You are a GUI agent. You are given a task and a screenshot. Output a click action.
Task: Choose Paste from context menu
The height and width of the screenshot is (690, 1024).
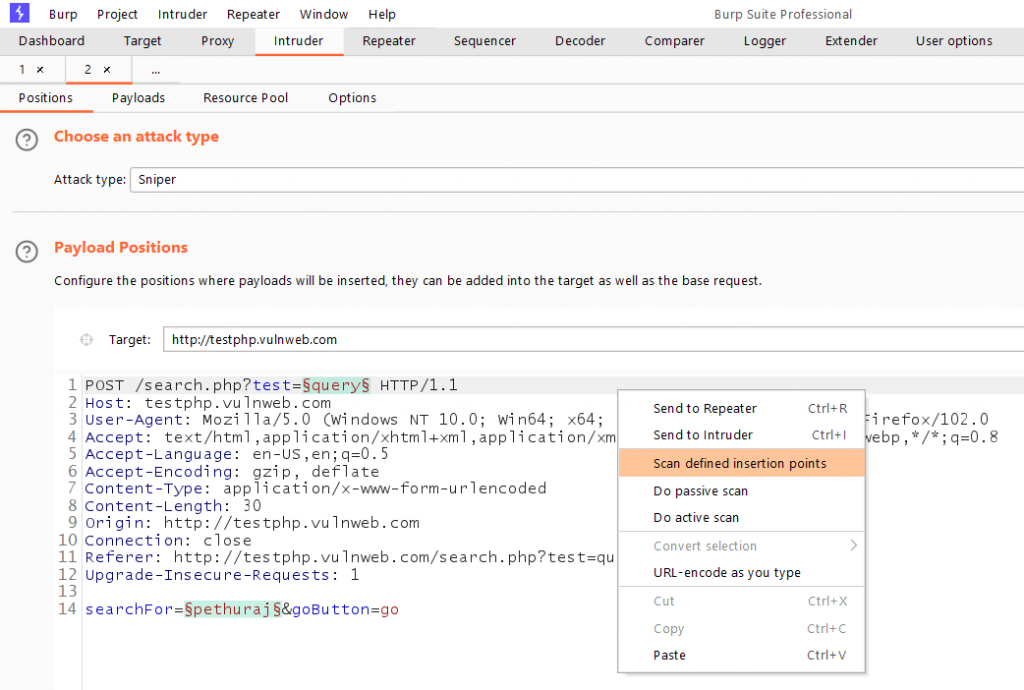[x=741, y=655]
